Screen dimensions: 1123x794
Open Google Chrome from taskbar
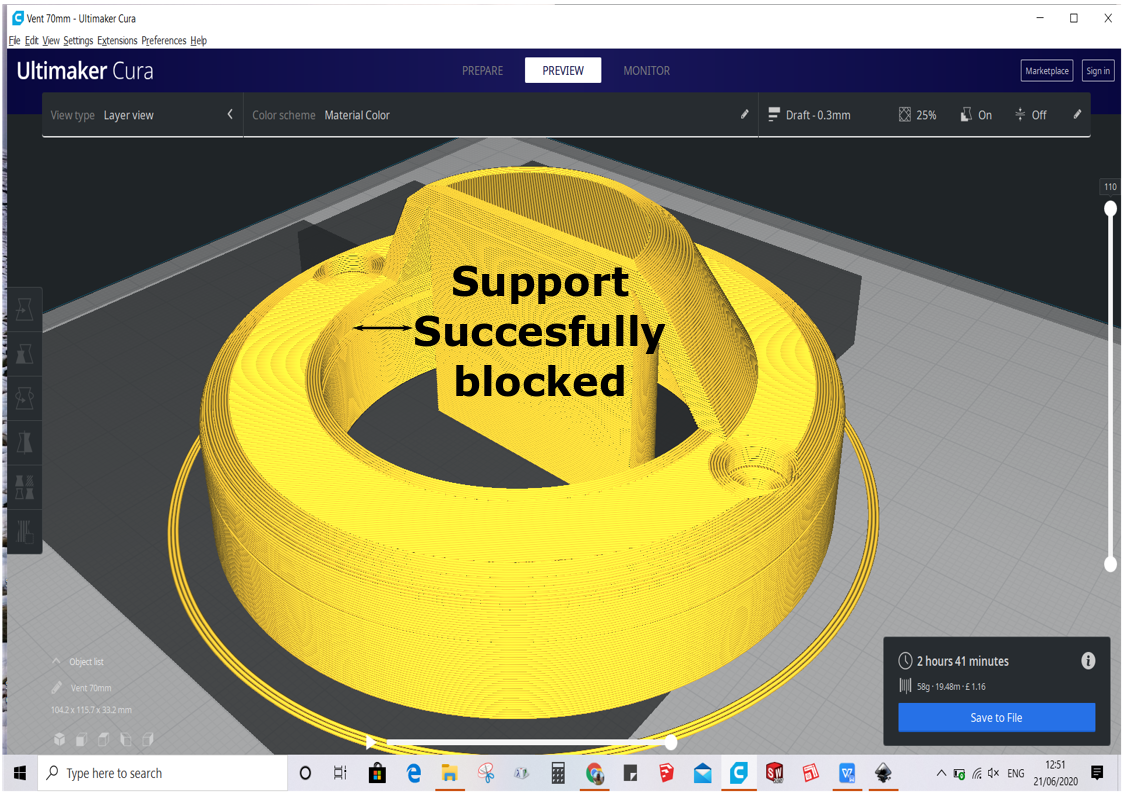594,773
